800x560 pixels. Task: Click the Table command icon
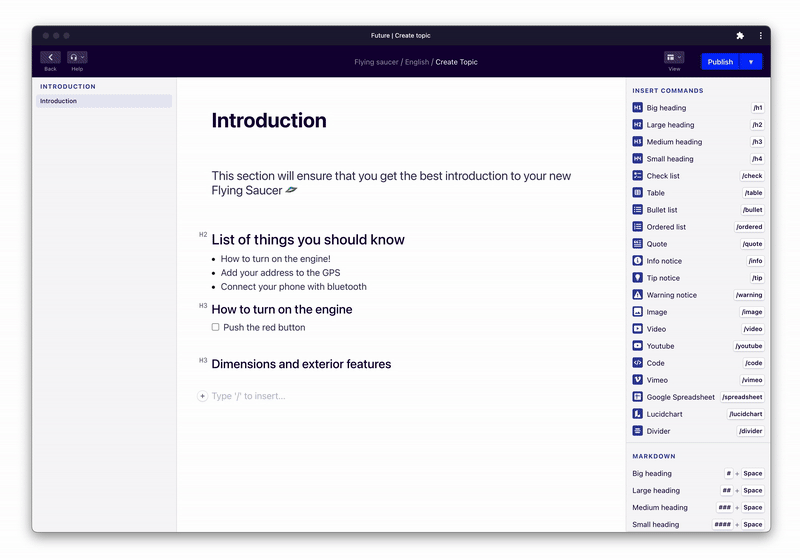click(637, 192)
